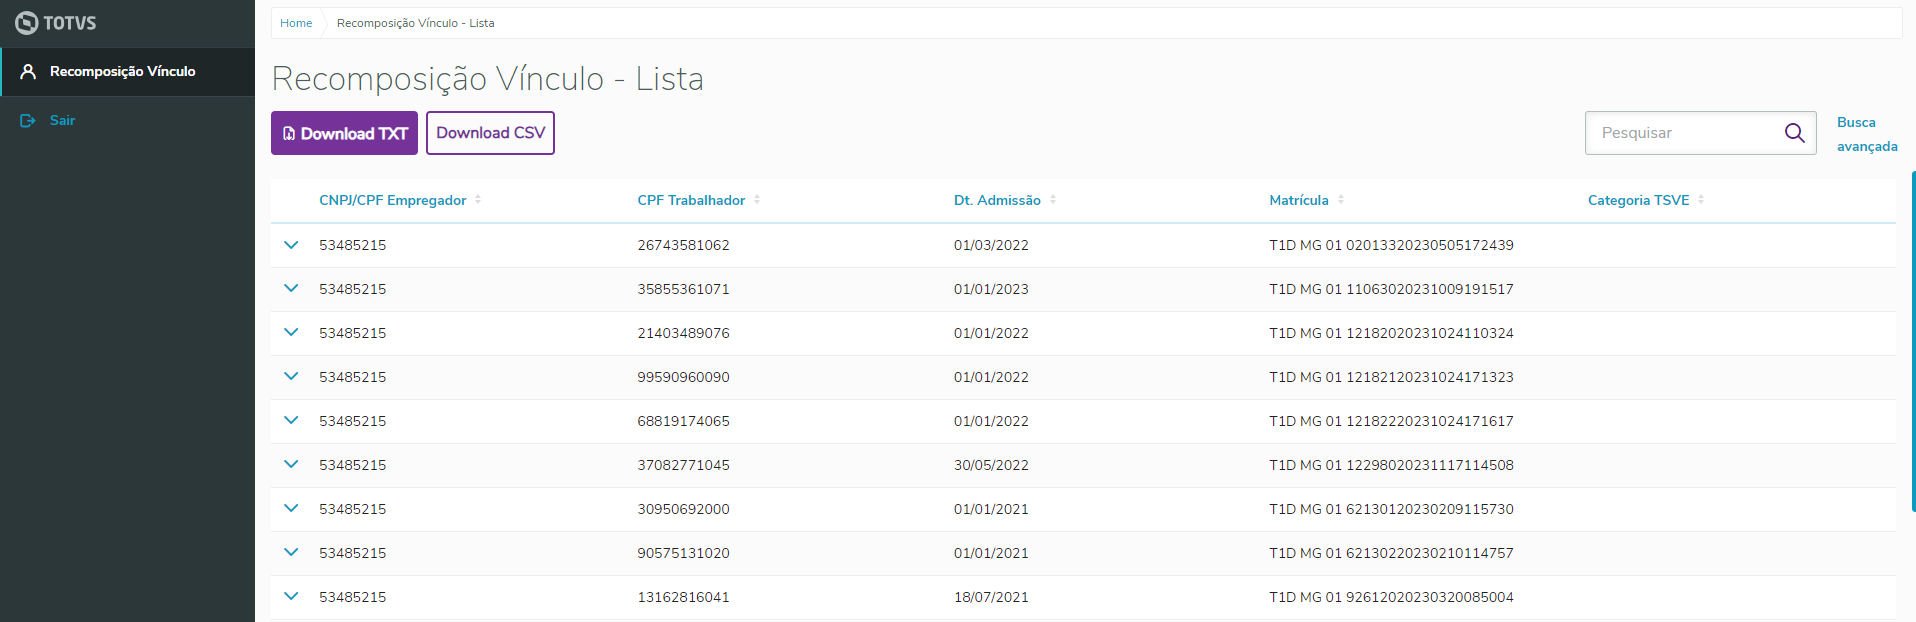Expand row with CPF 35855361071

coord(291,289)
